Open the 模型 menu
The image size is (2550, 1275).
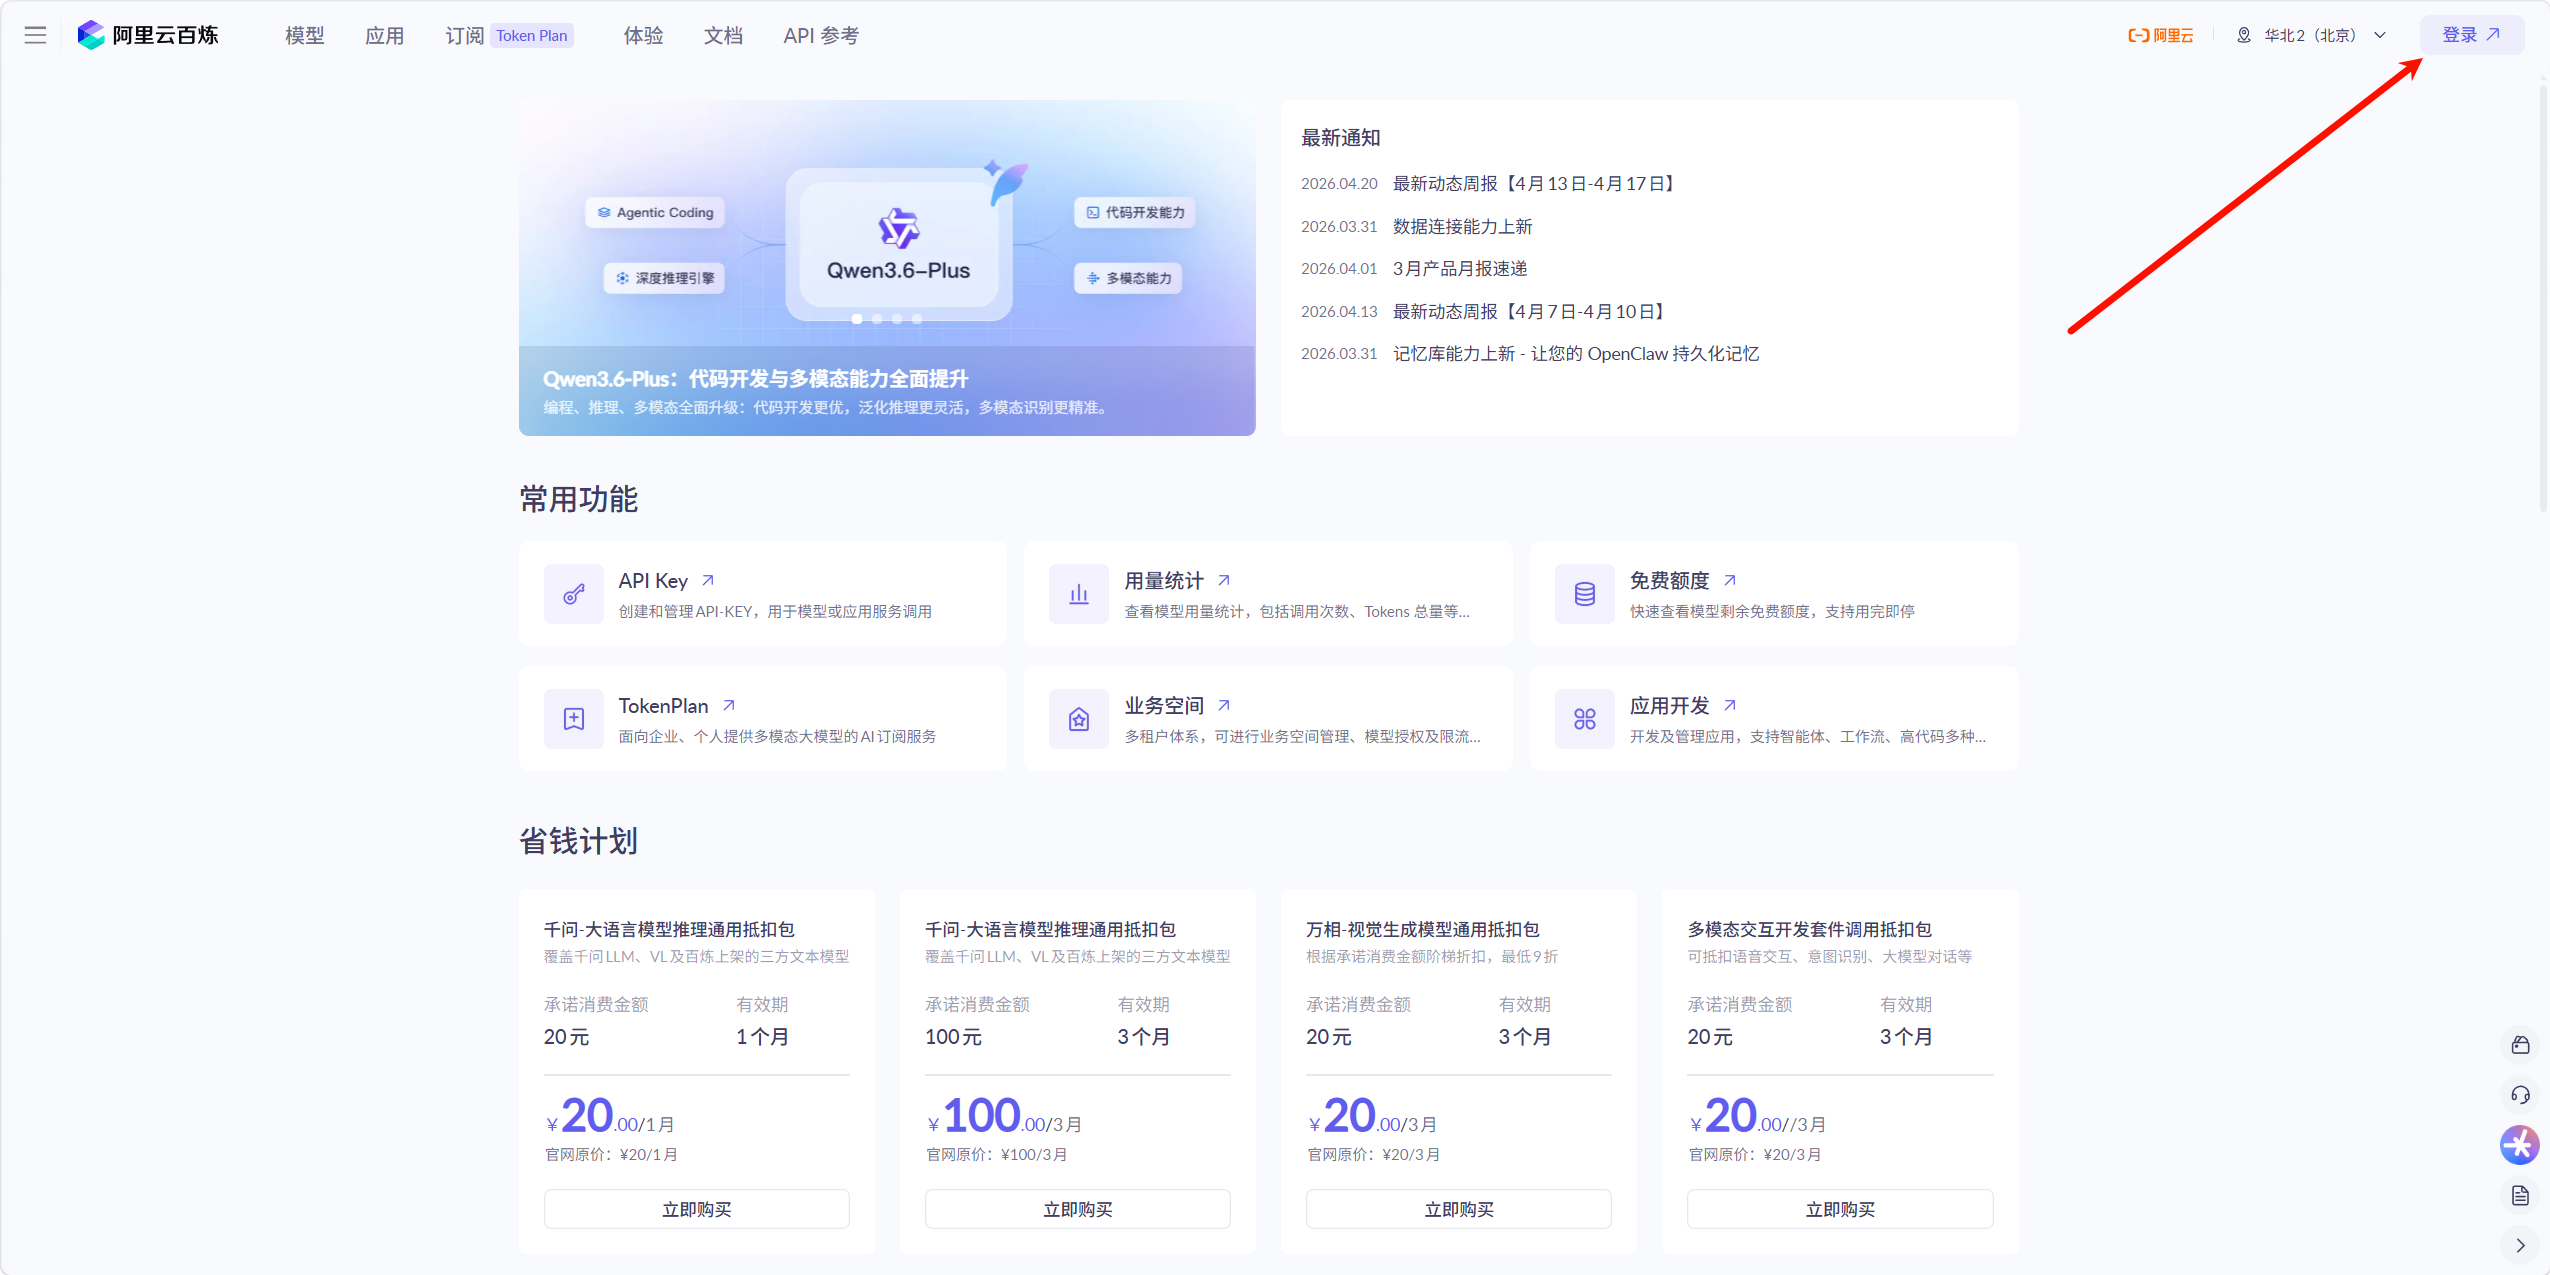(305, 35)
